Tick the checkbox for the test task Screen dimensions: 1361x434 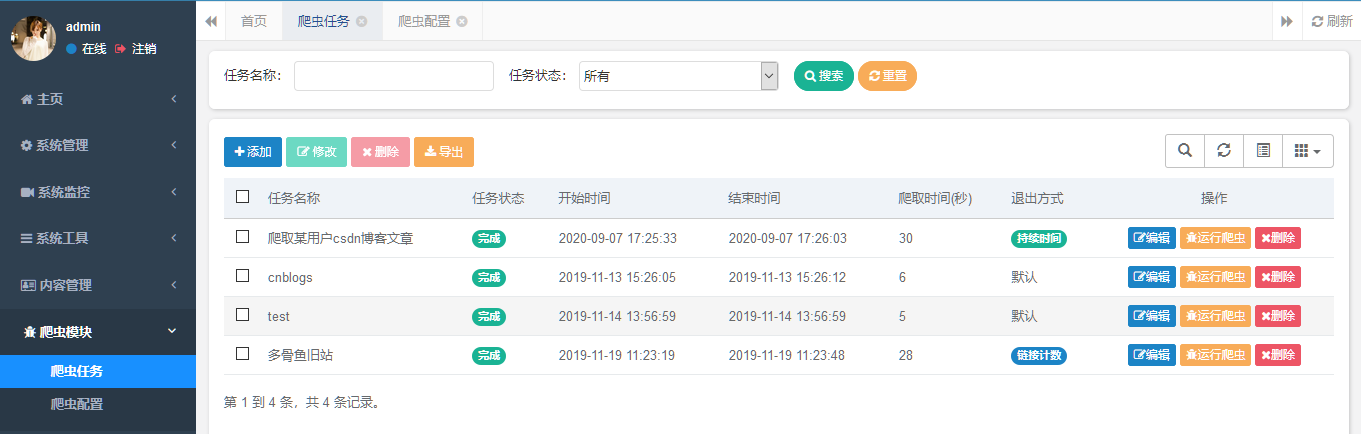[242, 314]
